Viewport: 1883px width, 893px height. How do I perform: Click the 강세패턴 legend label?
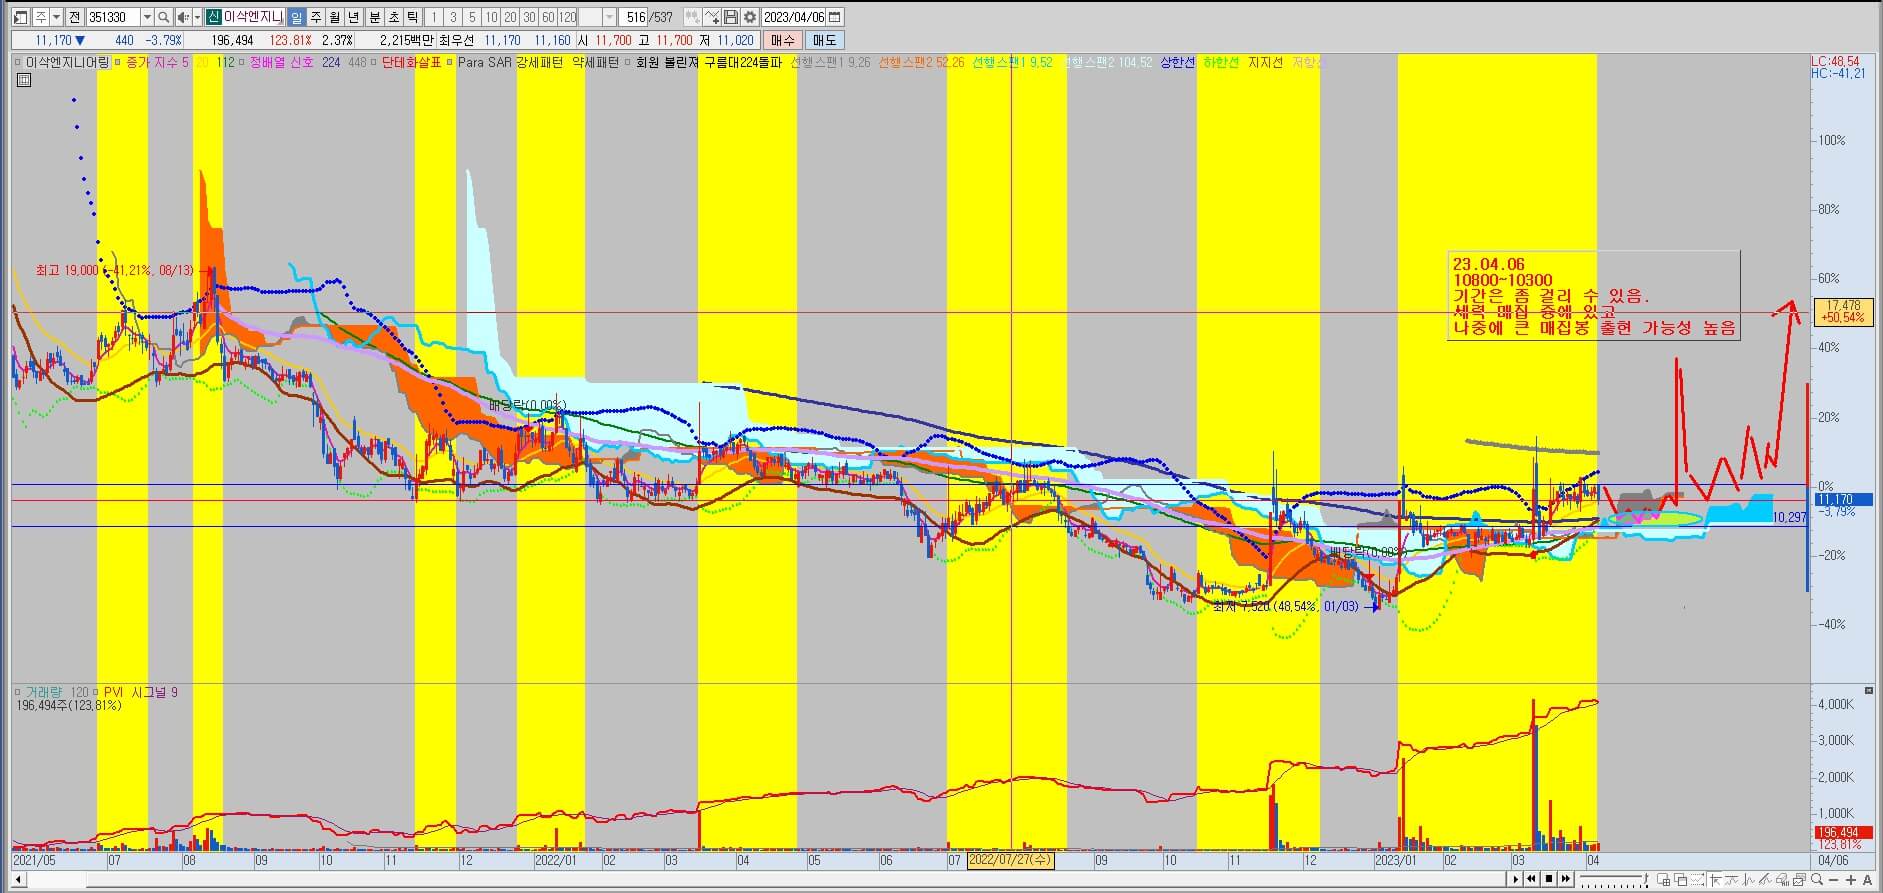539,62
